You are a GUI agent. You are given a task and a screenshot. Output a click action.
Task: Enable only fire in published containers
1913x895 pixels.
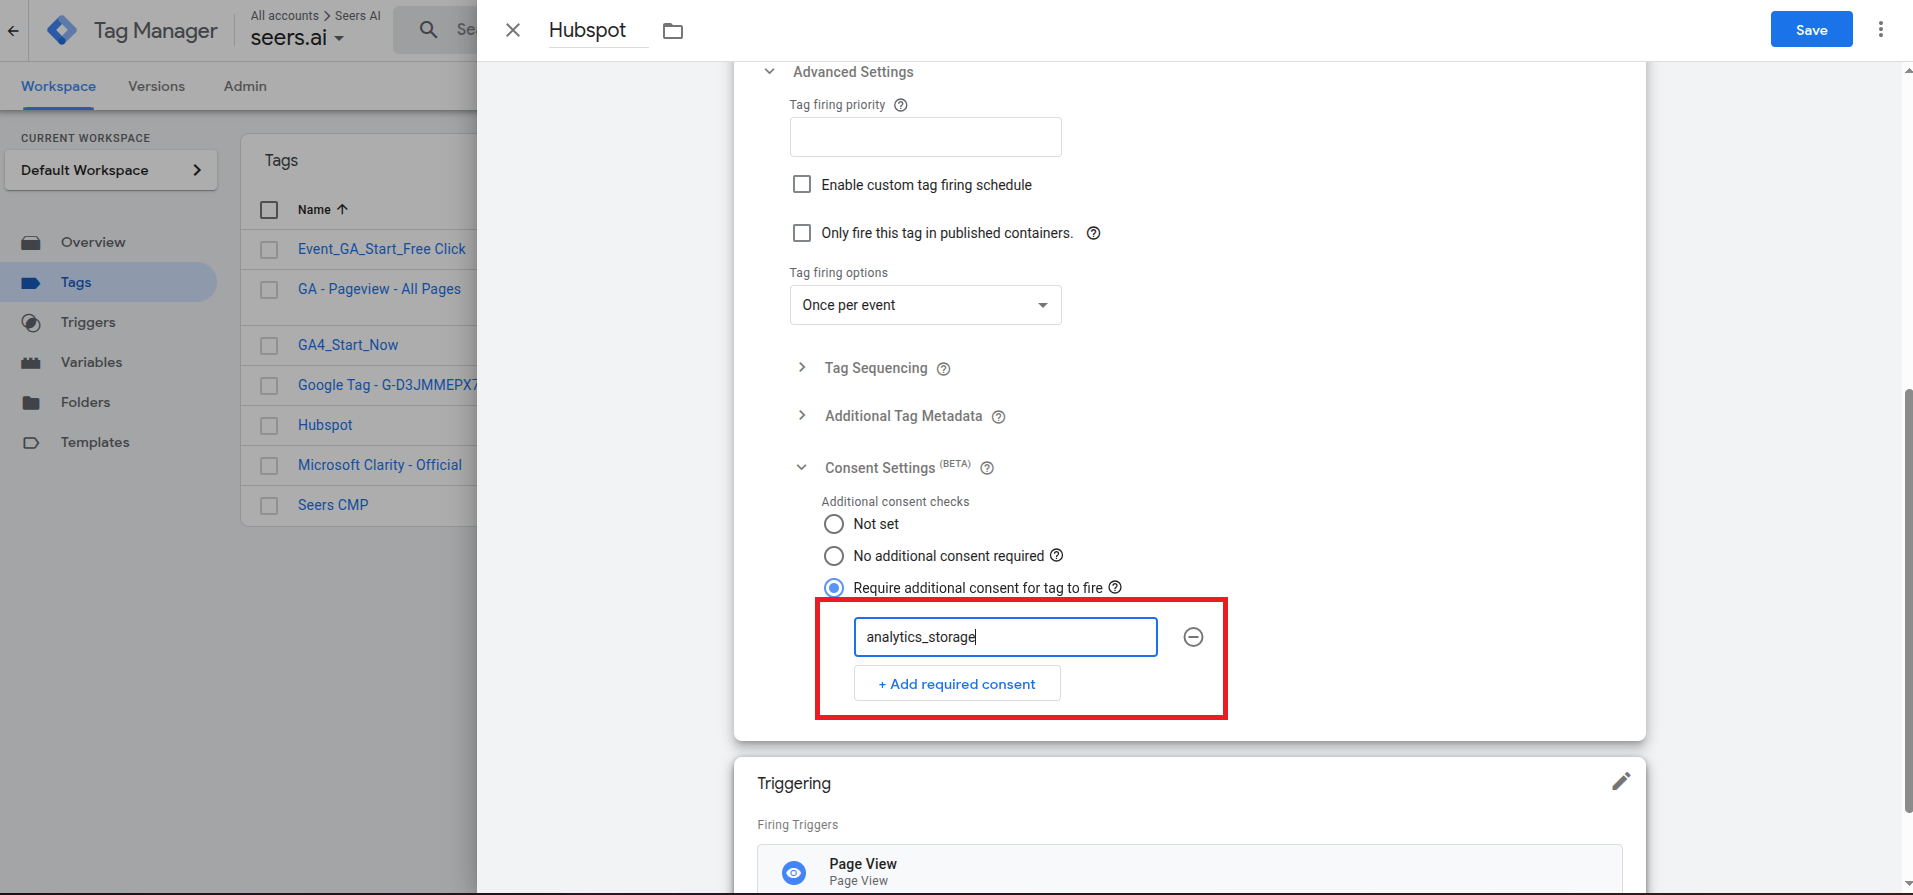[x=802, y=233]
